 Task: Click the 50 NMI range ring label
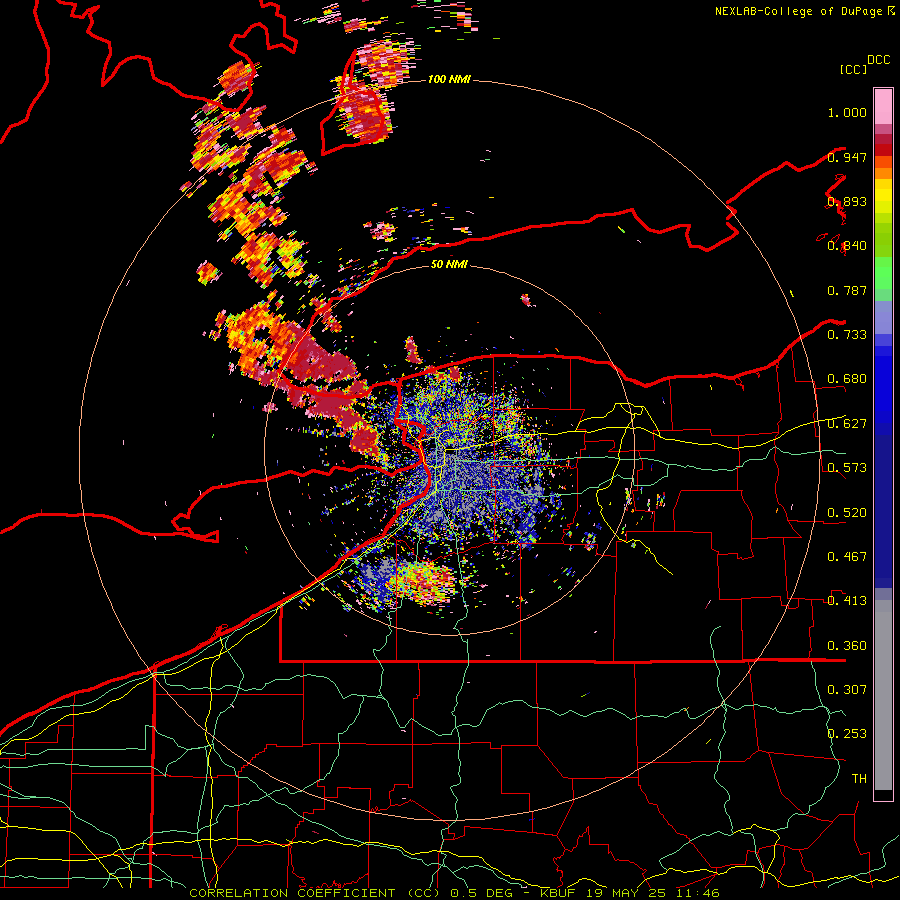(x=449, y=264)
